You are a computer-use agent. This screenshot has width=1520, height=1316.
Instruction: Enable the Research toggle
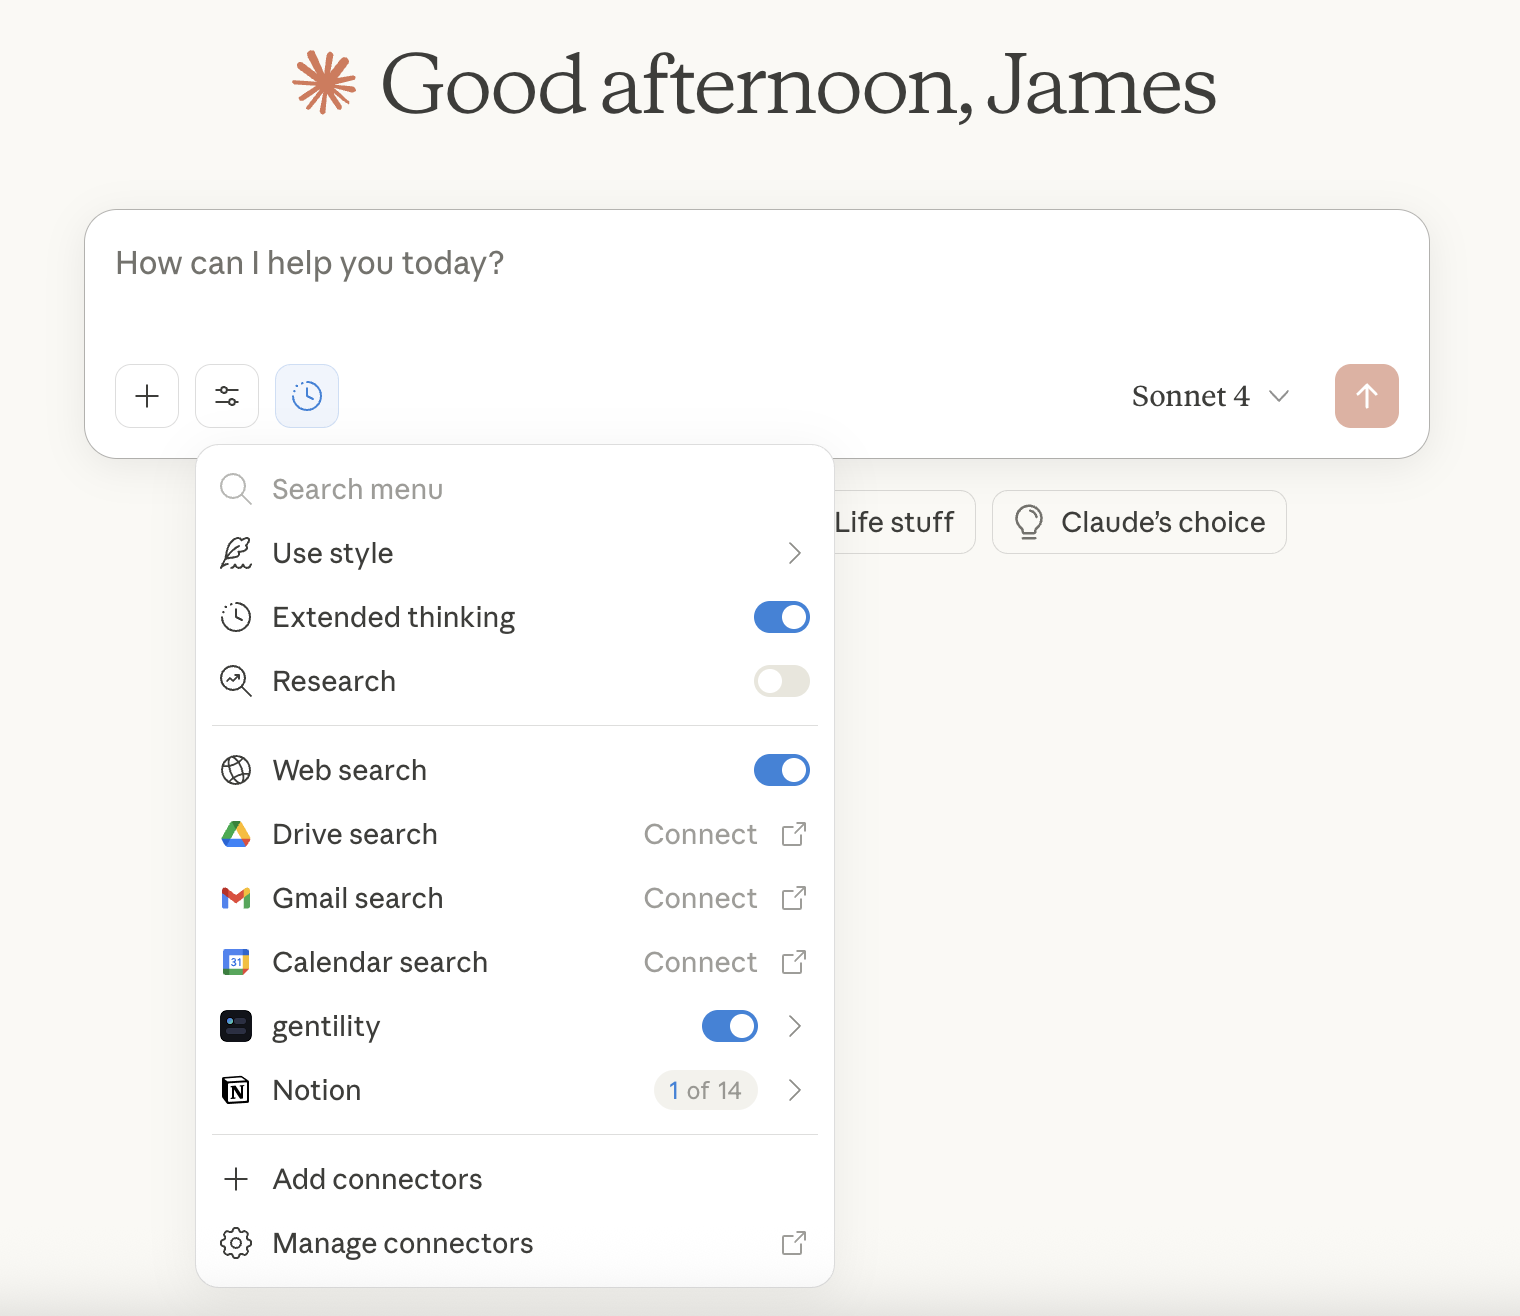781,681
